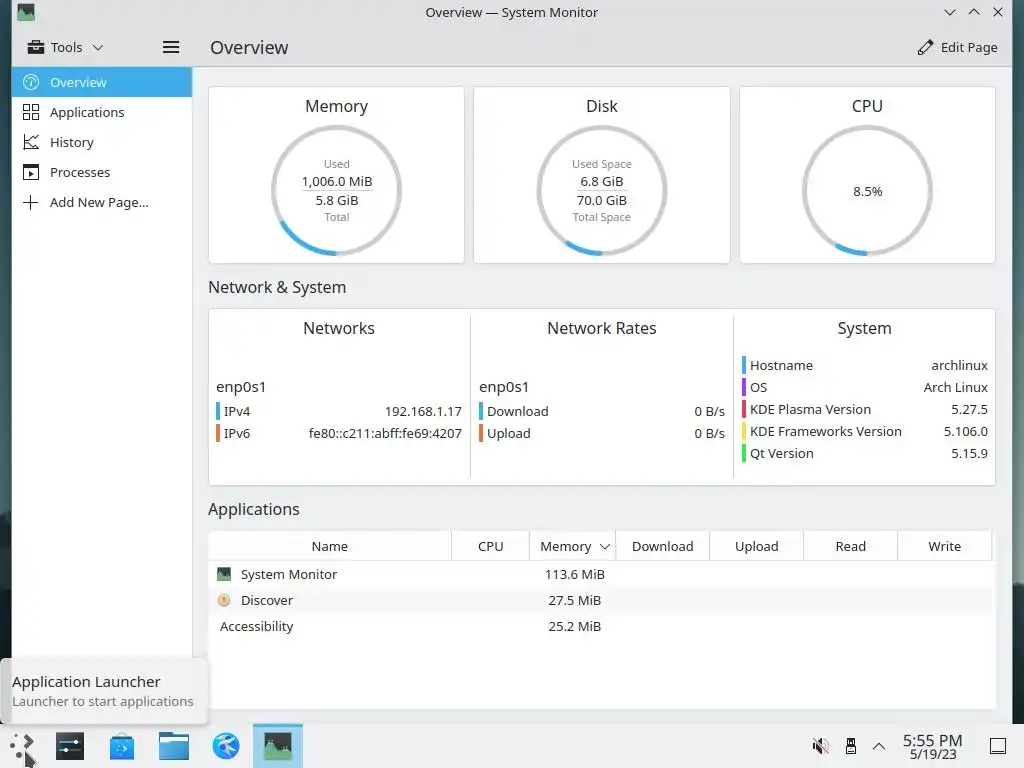
Task: Click the Show Desktop button in taskbar
Action: pyautogui.click(x=998, y=746)
